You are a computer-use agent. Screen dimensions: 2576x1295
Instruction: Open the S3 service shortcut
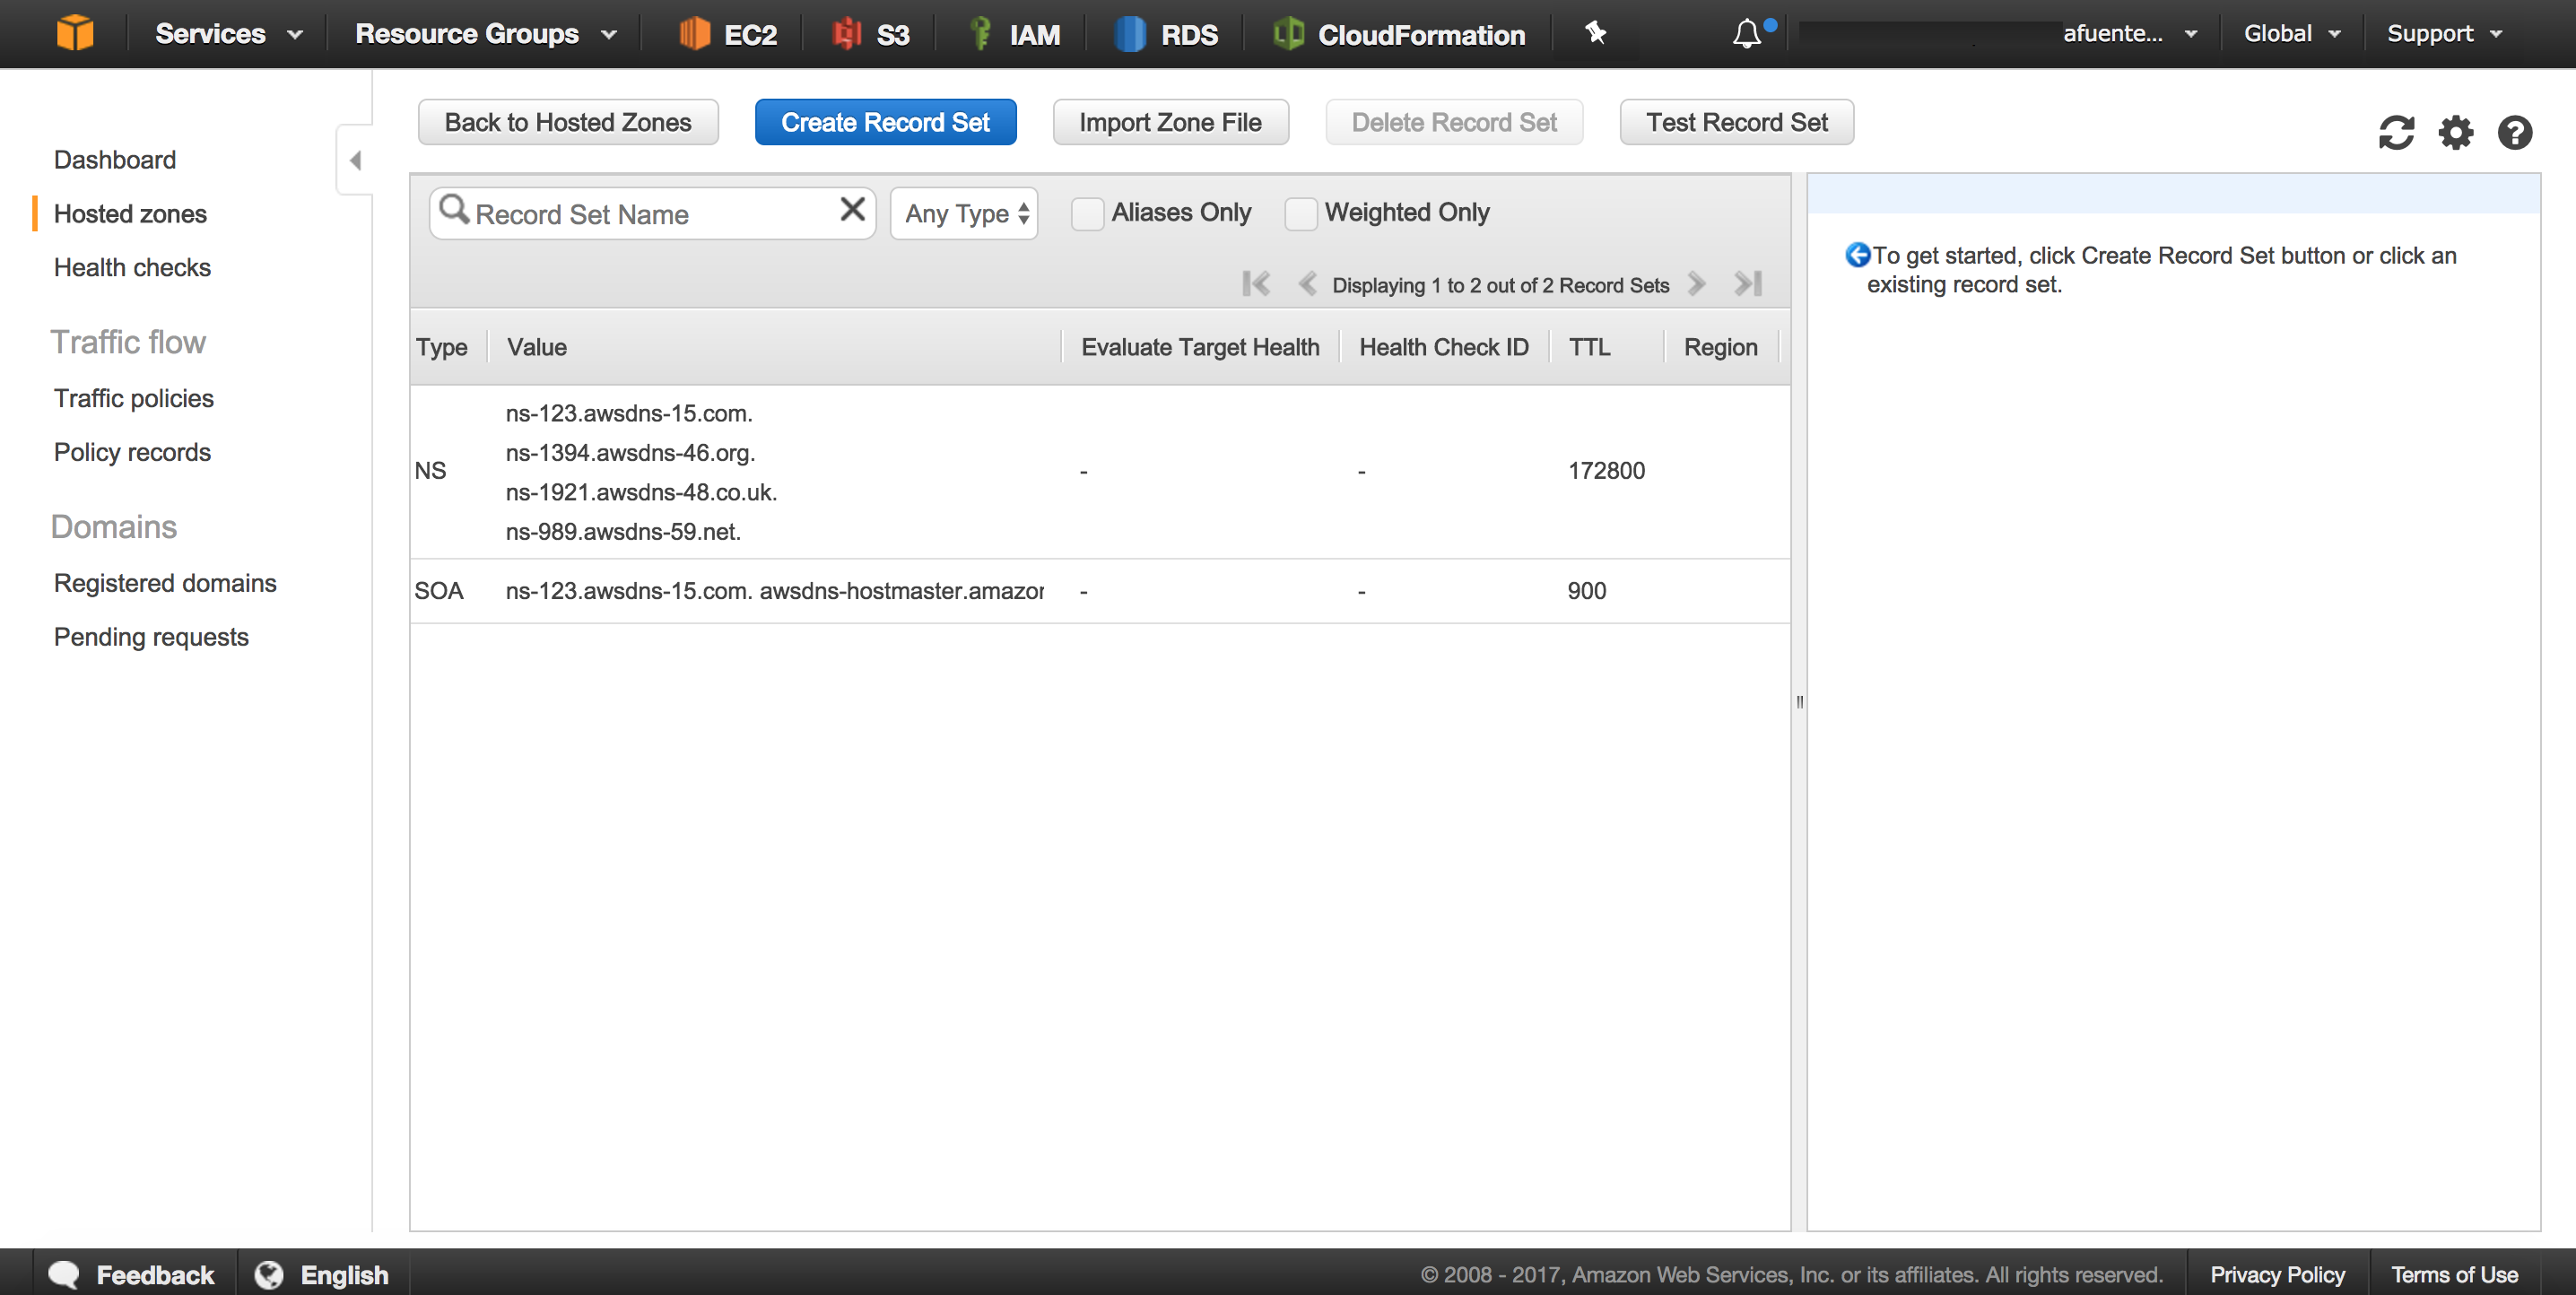pyautogui.click(x=870, y=34)
